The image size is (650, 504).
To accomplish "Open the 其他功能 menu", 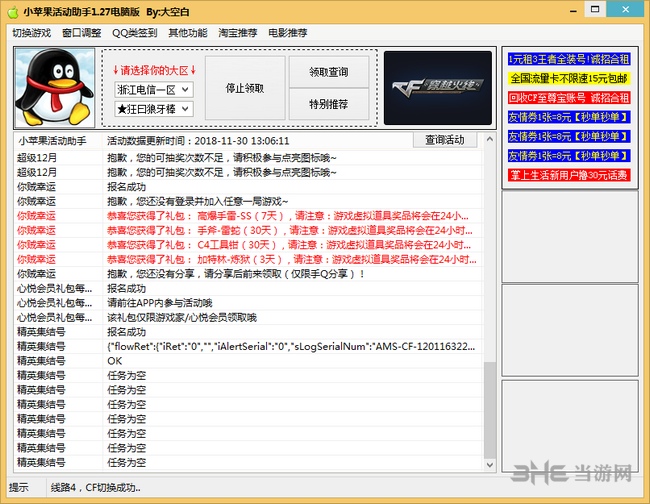I will (188, 33).
